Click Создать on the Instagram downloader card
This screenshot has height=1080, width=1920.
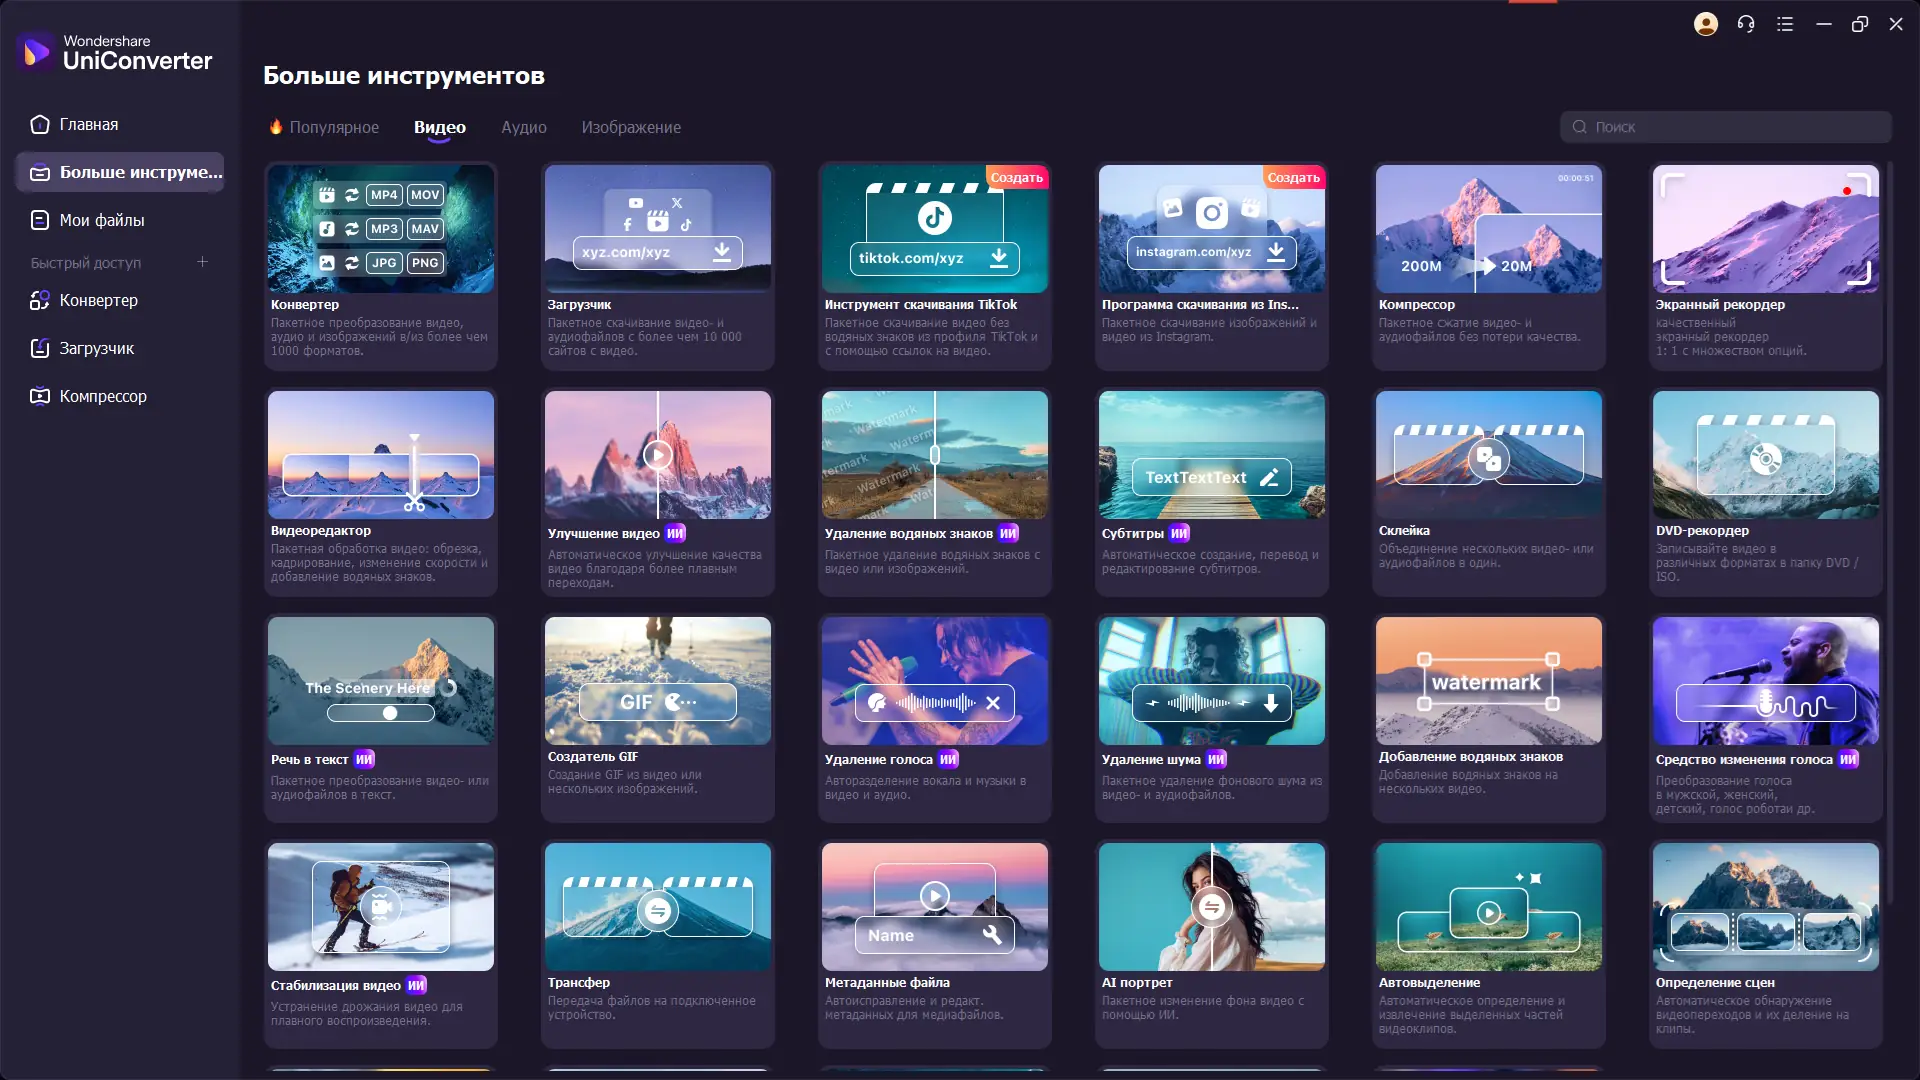pyautogui.click(x=1294, y=176)
